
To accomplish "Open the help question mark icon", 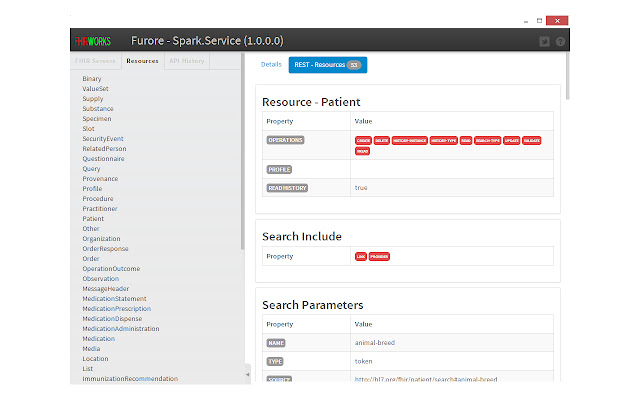I will [x=560, y=42].
